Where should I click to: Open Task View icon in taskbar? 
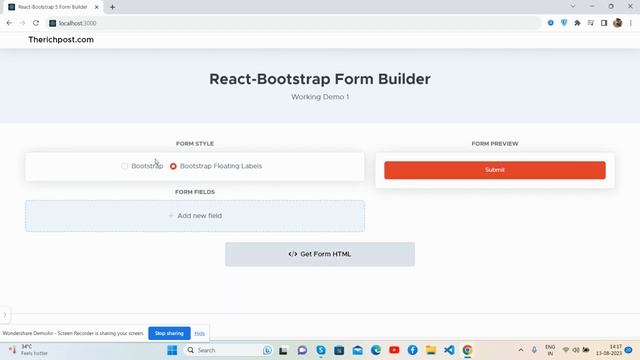click(x=283, y=350)
